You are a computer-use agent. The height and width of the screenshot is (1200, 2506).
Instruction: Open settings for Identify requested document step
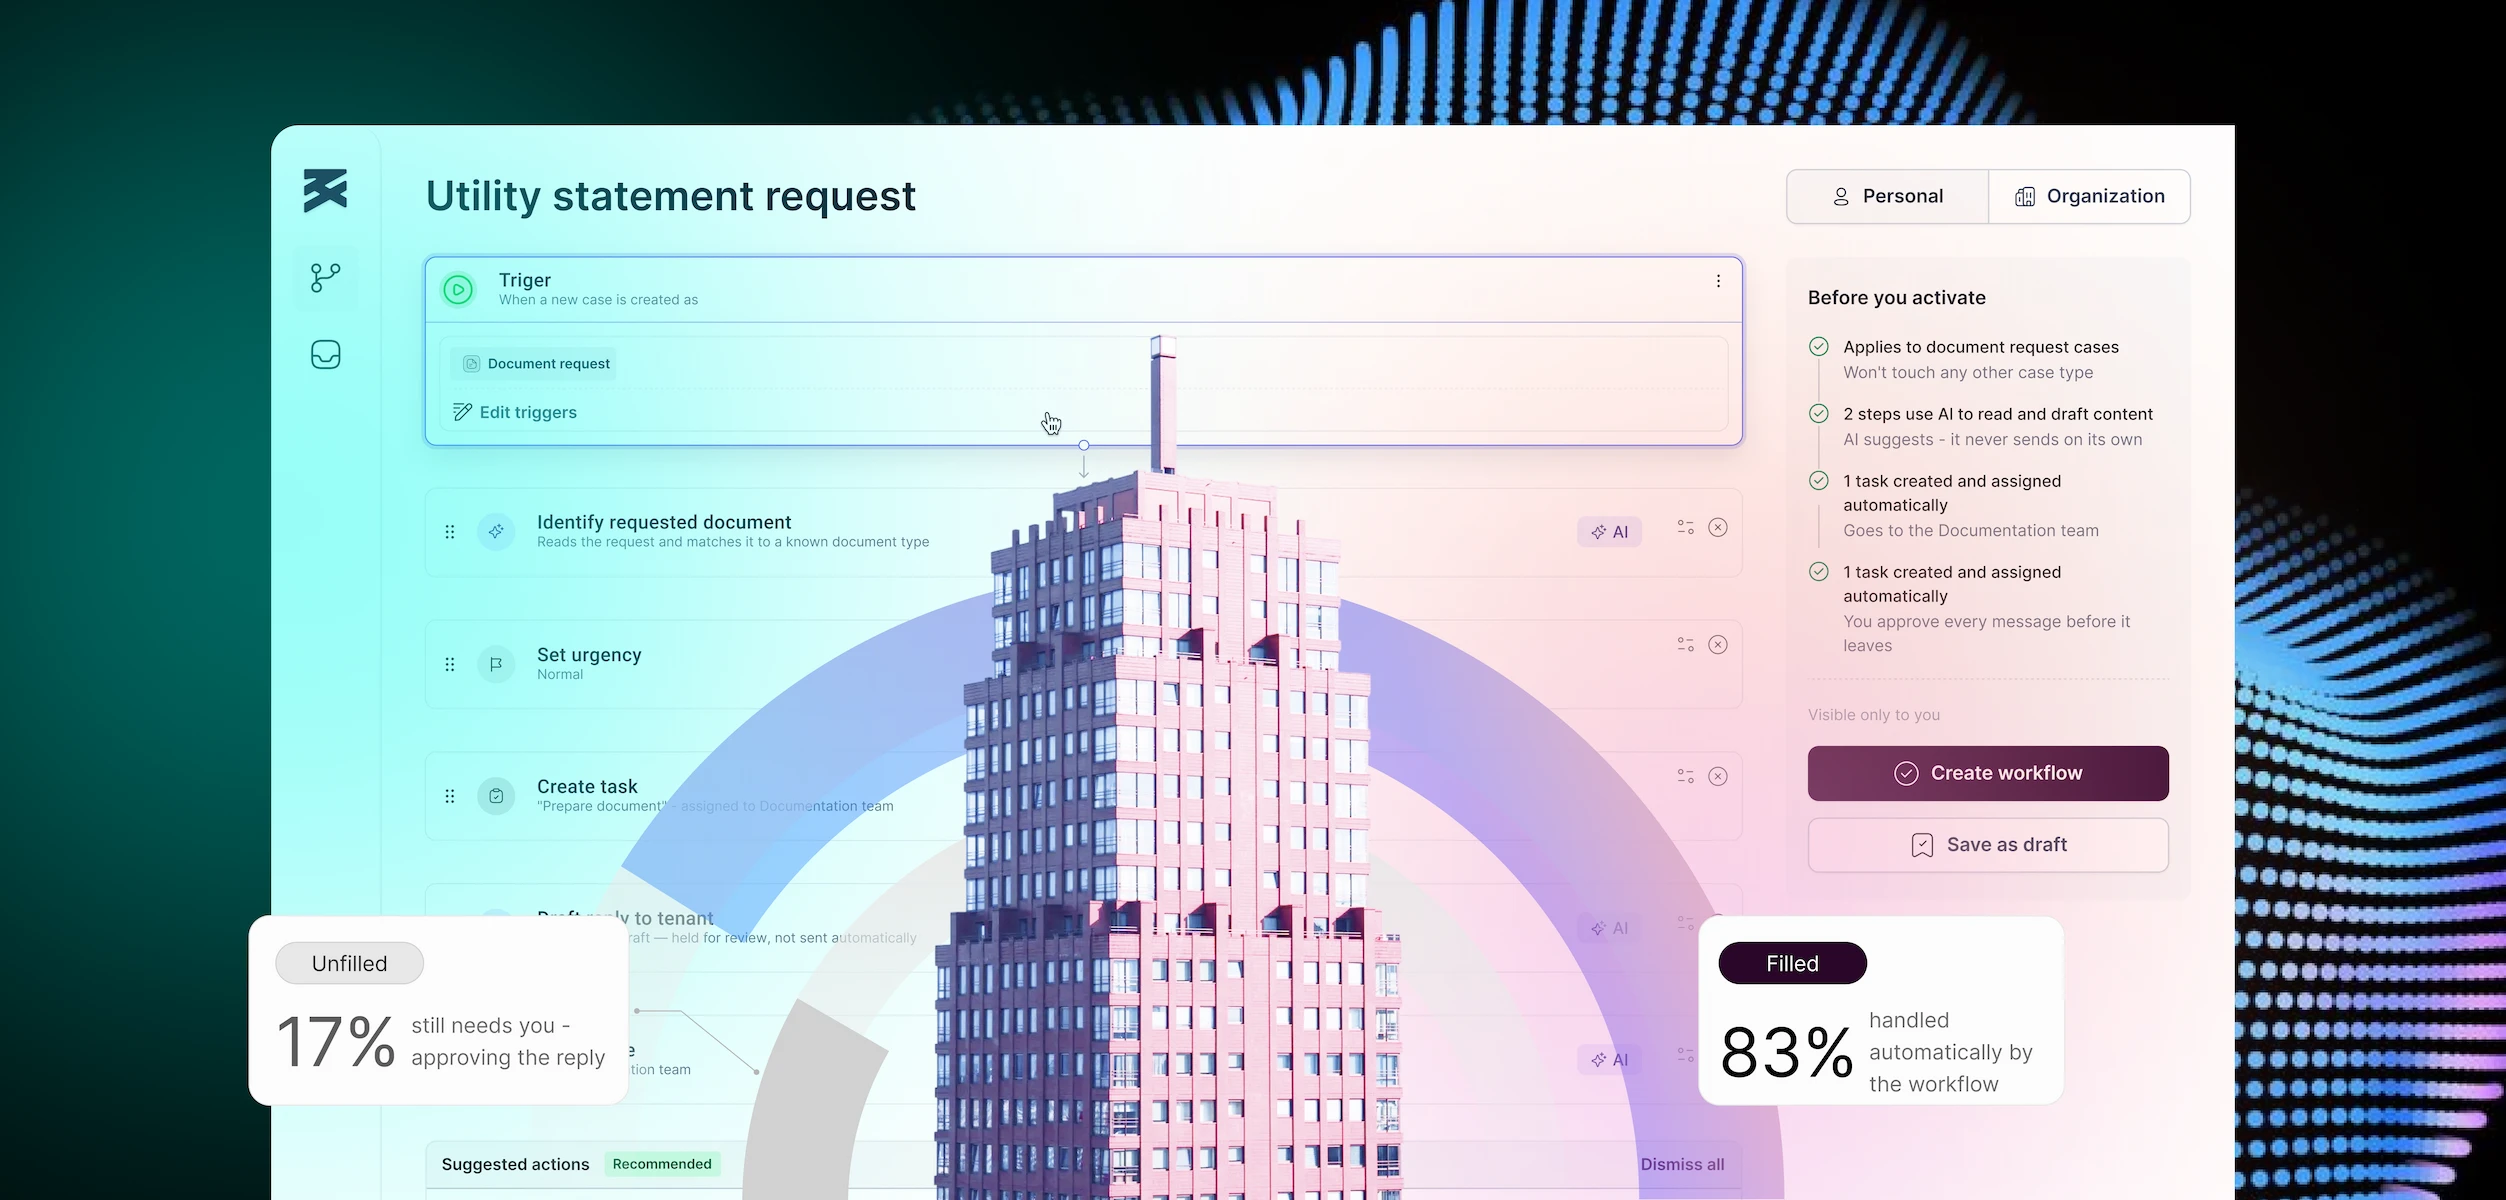point(1685,527)
